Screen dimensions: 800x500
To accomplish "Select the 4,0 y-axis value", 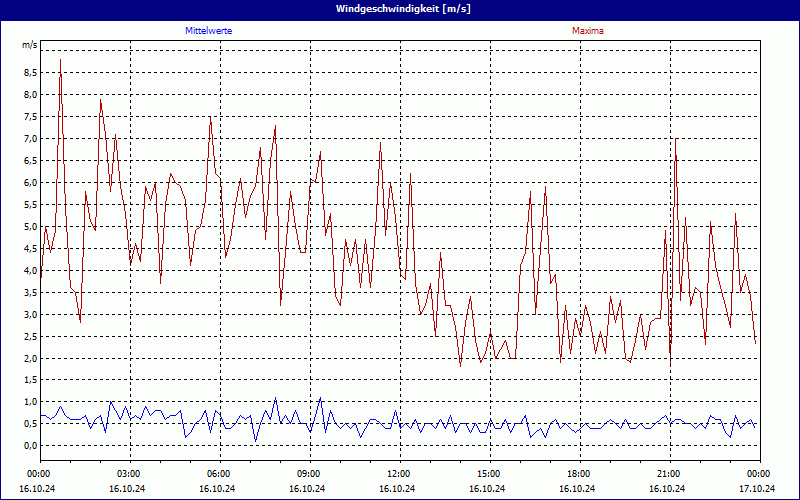I will (30, 270).
